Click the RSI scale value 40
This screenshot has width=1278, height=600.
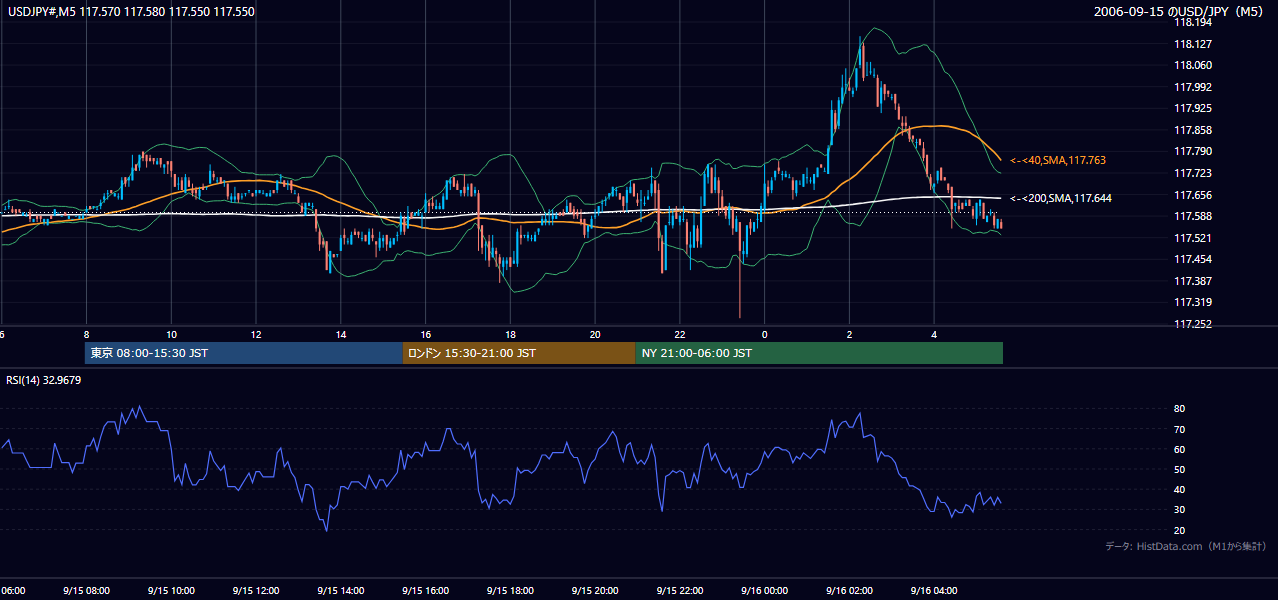(x=1179, y=489)
